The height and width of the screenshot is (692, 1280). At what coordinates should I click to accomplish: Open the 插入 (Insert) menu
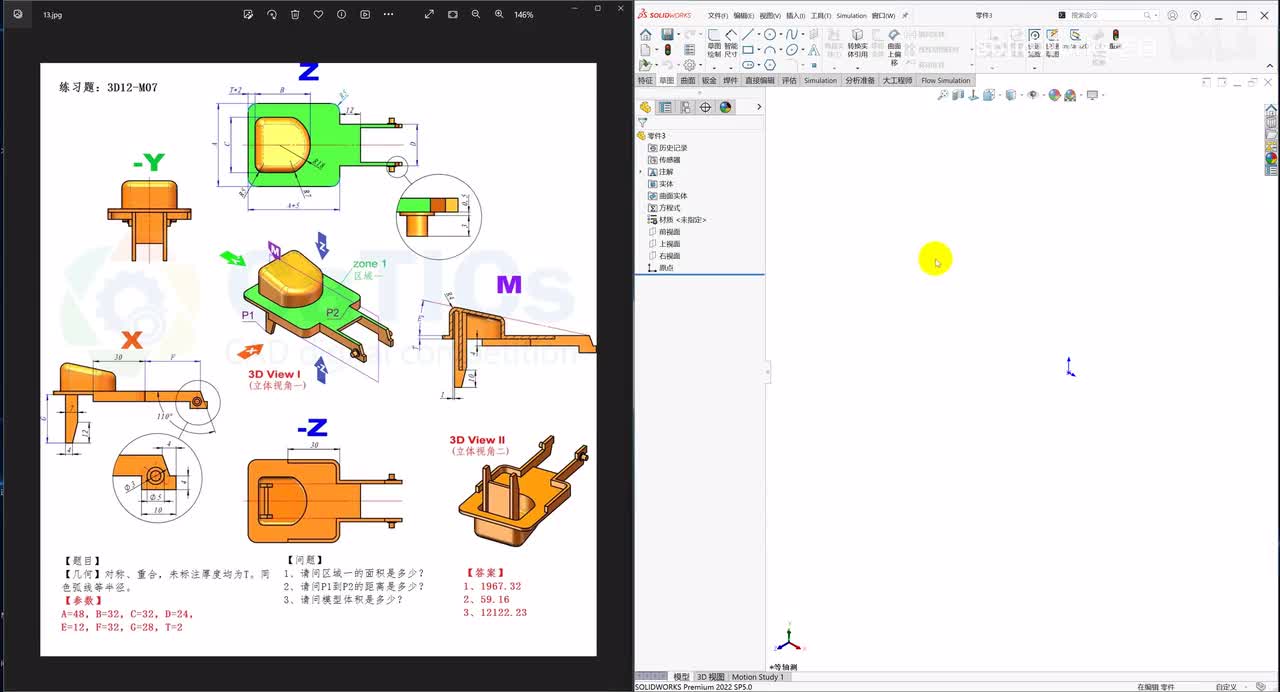click(795, 16)
